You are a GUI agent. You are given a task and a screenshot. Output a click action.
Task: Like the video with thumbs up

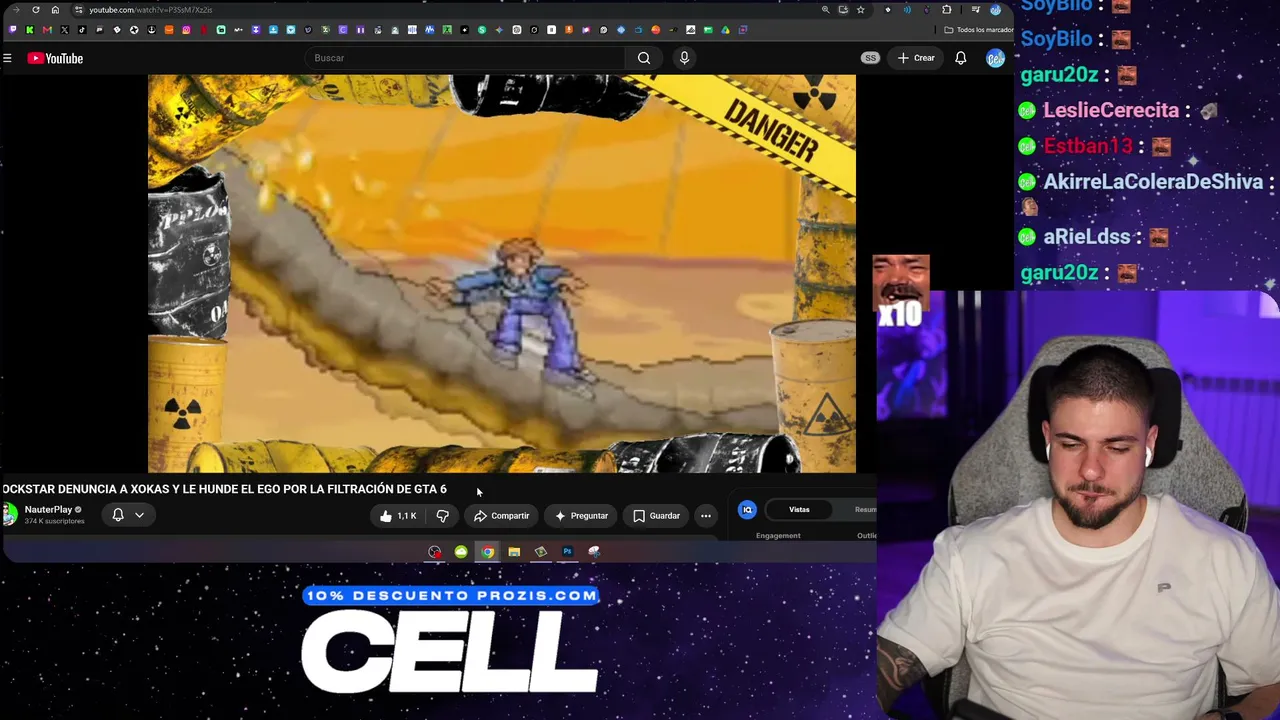(397, 516)
